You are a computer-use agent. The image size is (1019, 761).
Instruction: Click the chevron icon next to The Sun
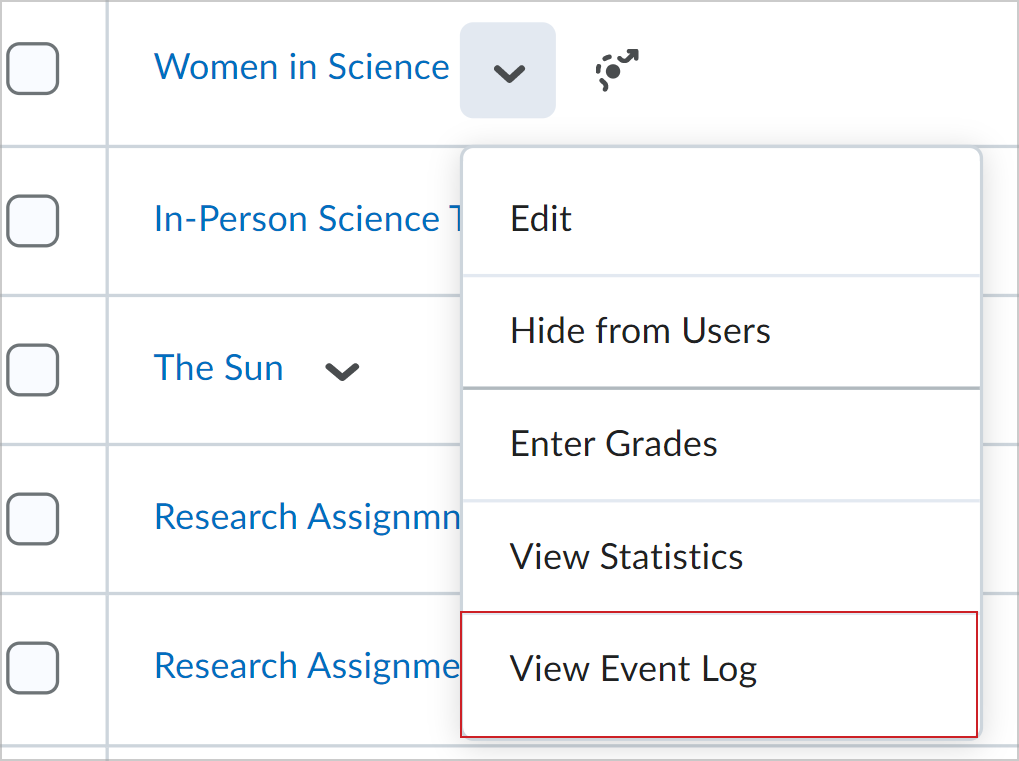tap(342, 371)
